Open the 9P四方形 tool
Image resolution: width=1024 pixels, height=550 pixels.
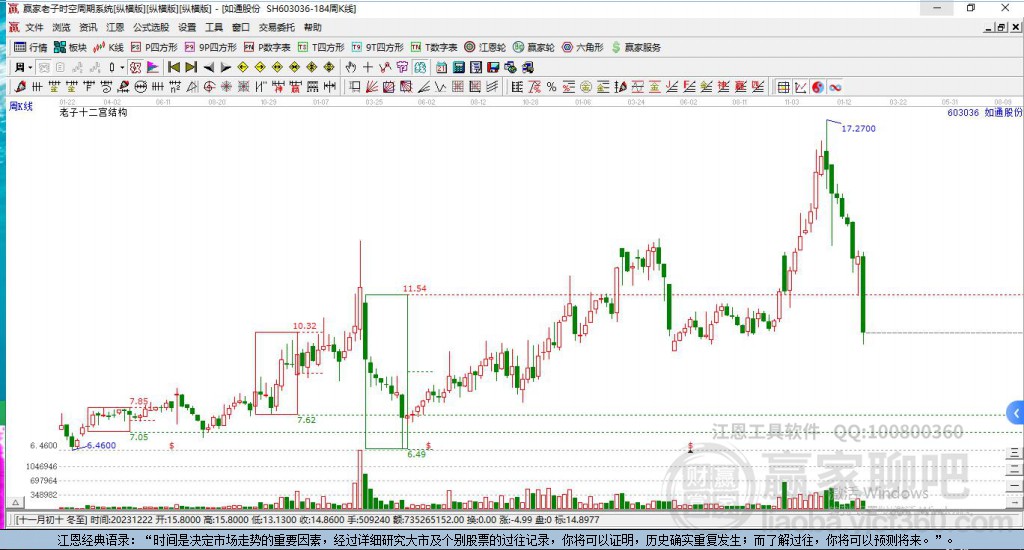pos(211,47)
